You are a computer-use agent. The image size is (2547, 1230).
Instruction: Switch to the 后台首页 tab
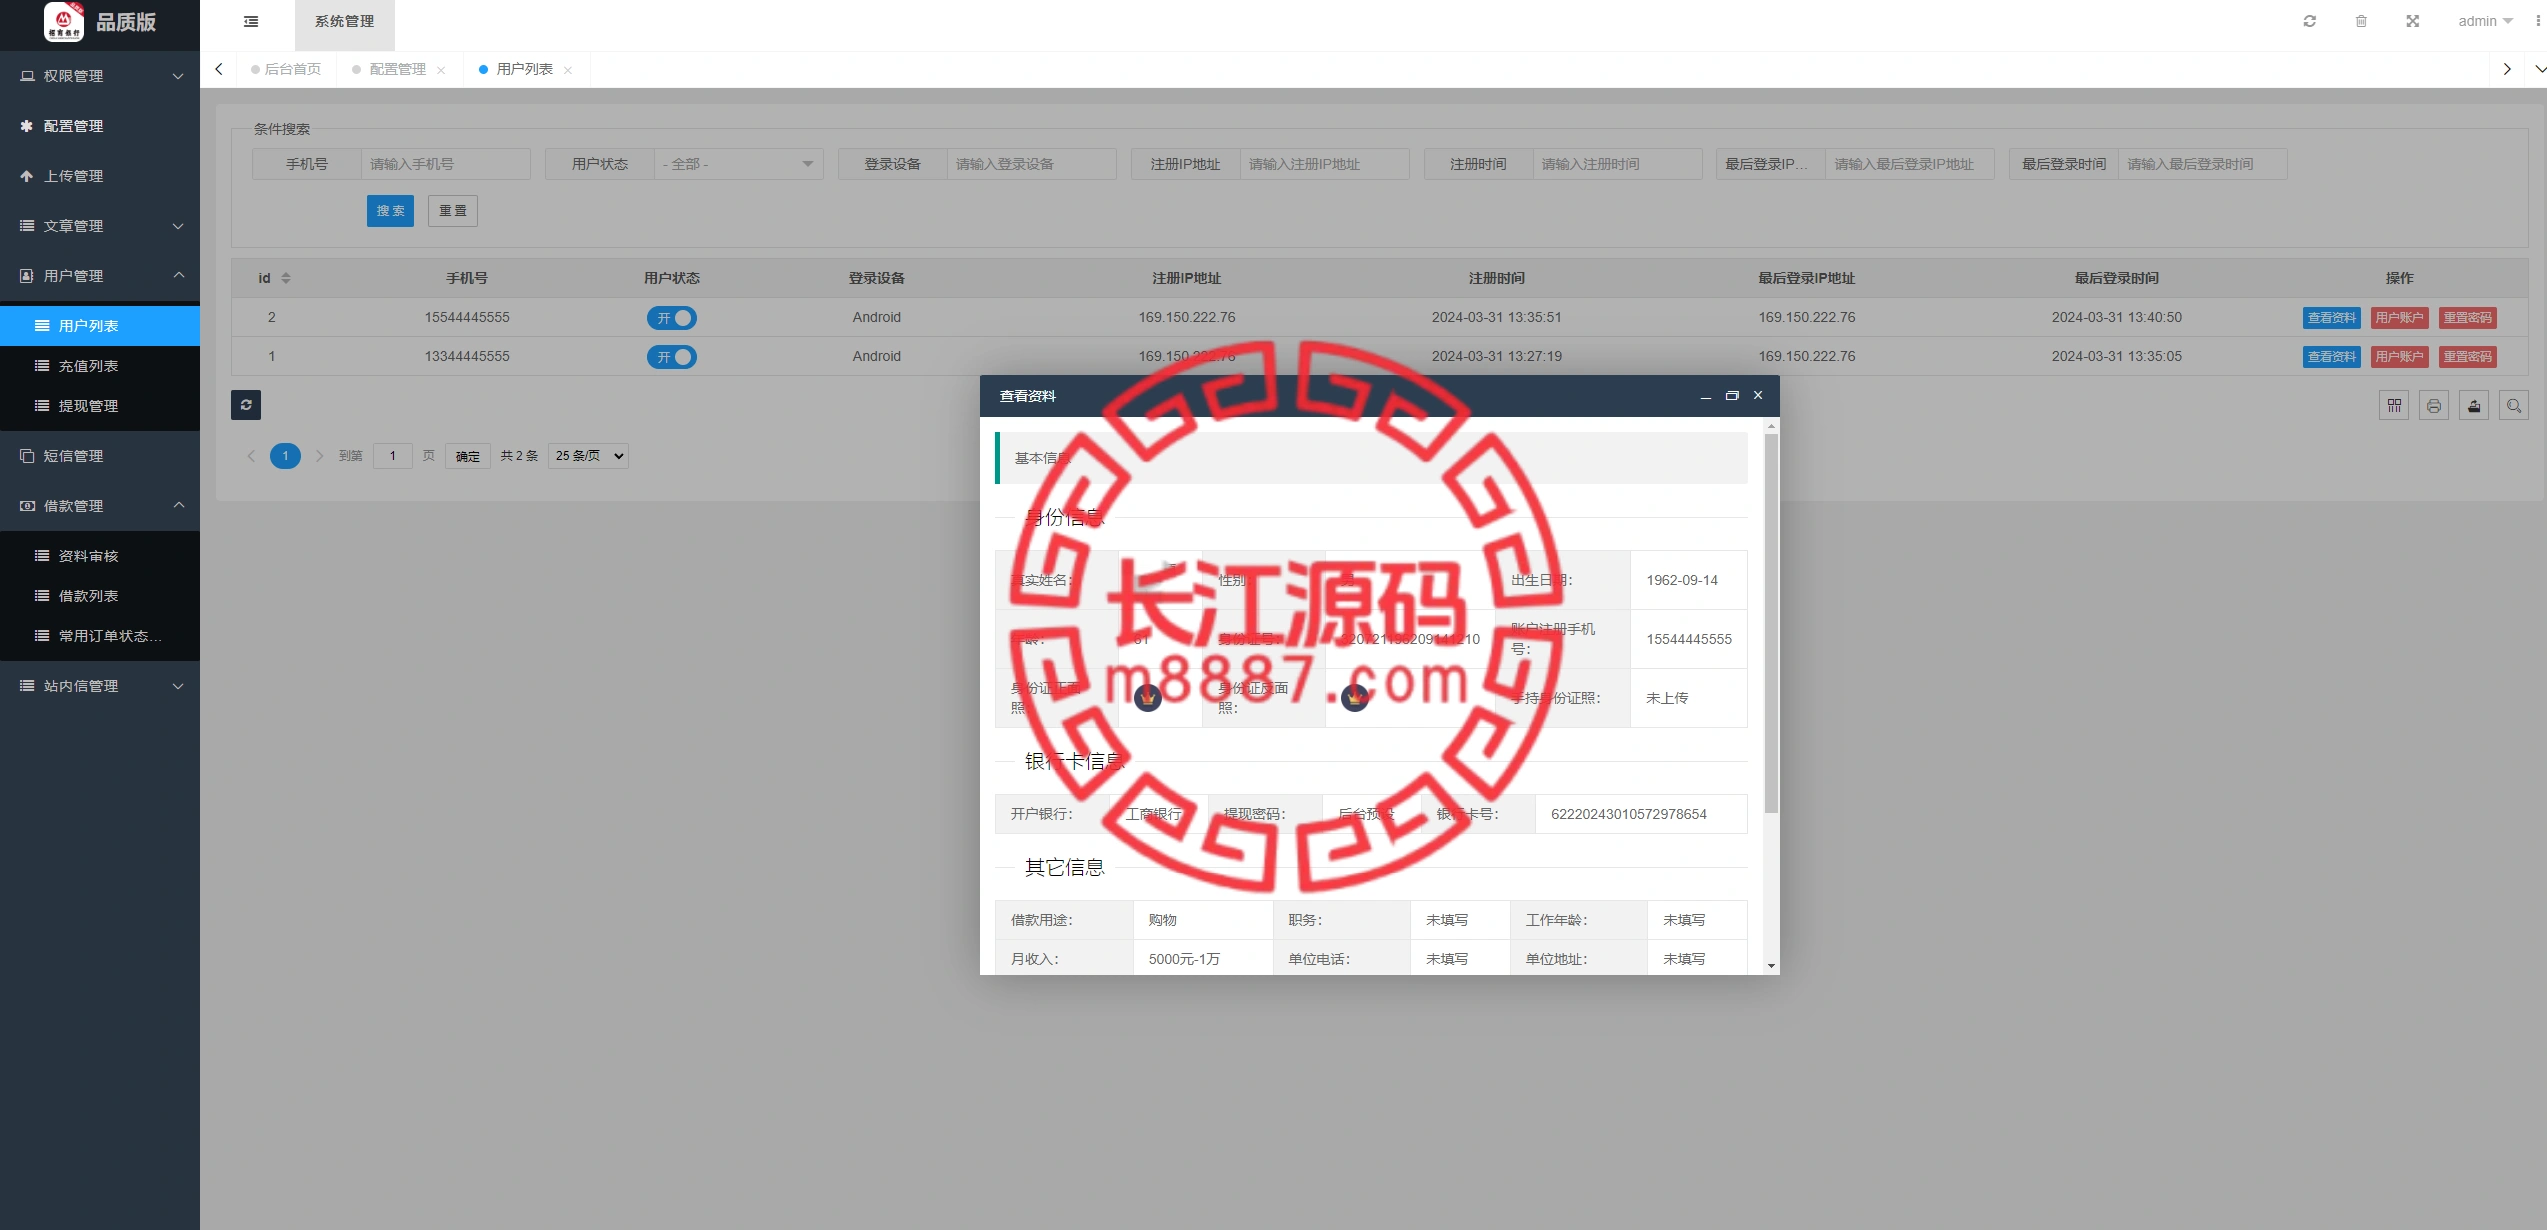287,70
